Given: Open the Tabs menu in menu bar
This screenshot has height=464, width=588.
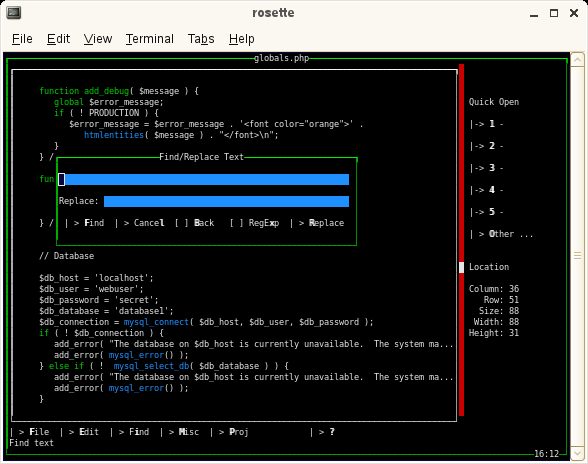Looking at the screenshot, I should click(x=201, y=39).
